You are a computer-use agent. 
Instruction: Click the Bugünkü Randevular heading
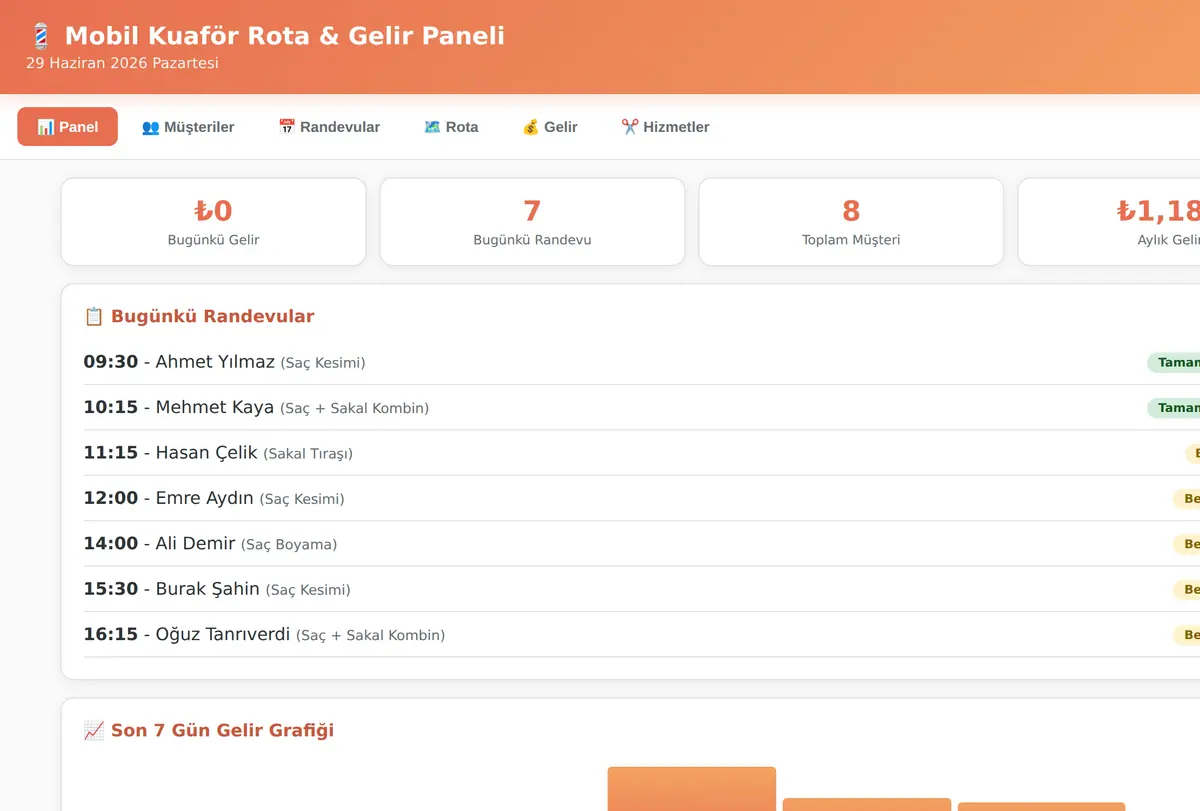click(x=199, y=316)
